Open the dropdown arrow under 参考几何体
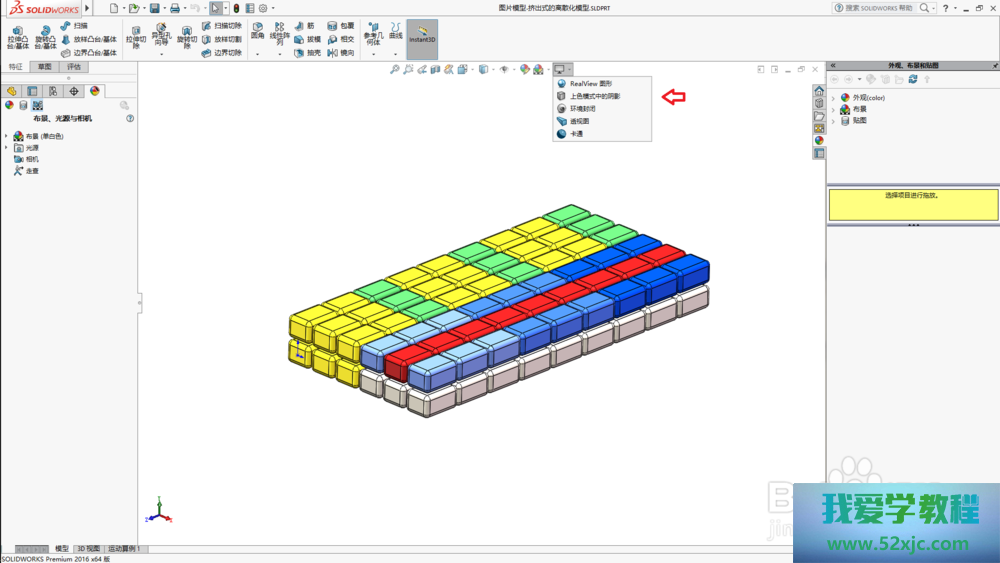The width and height of the screenshot is (1000, 563). point(372,54)
